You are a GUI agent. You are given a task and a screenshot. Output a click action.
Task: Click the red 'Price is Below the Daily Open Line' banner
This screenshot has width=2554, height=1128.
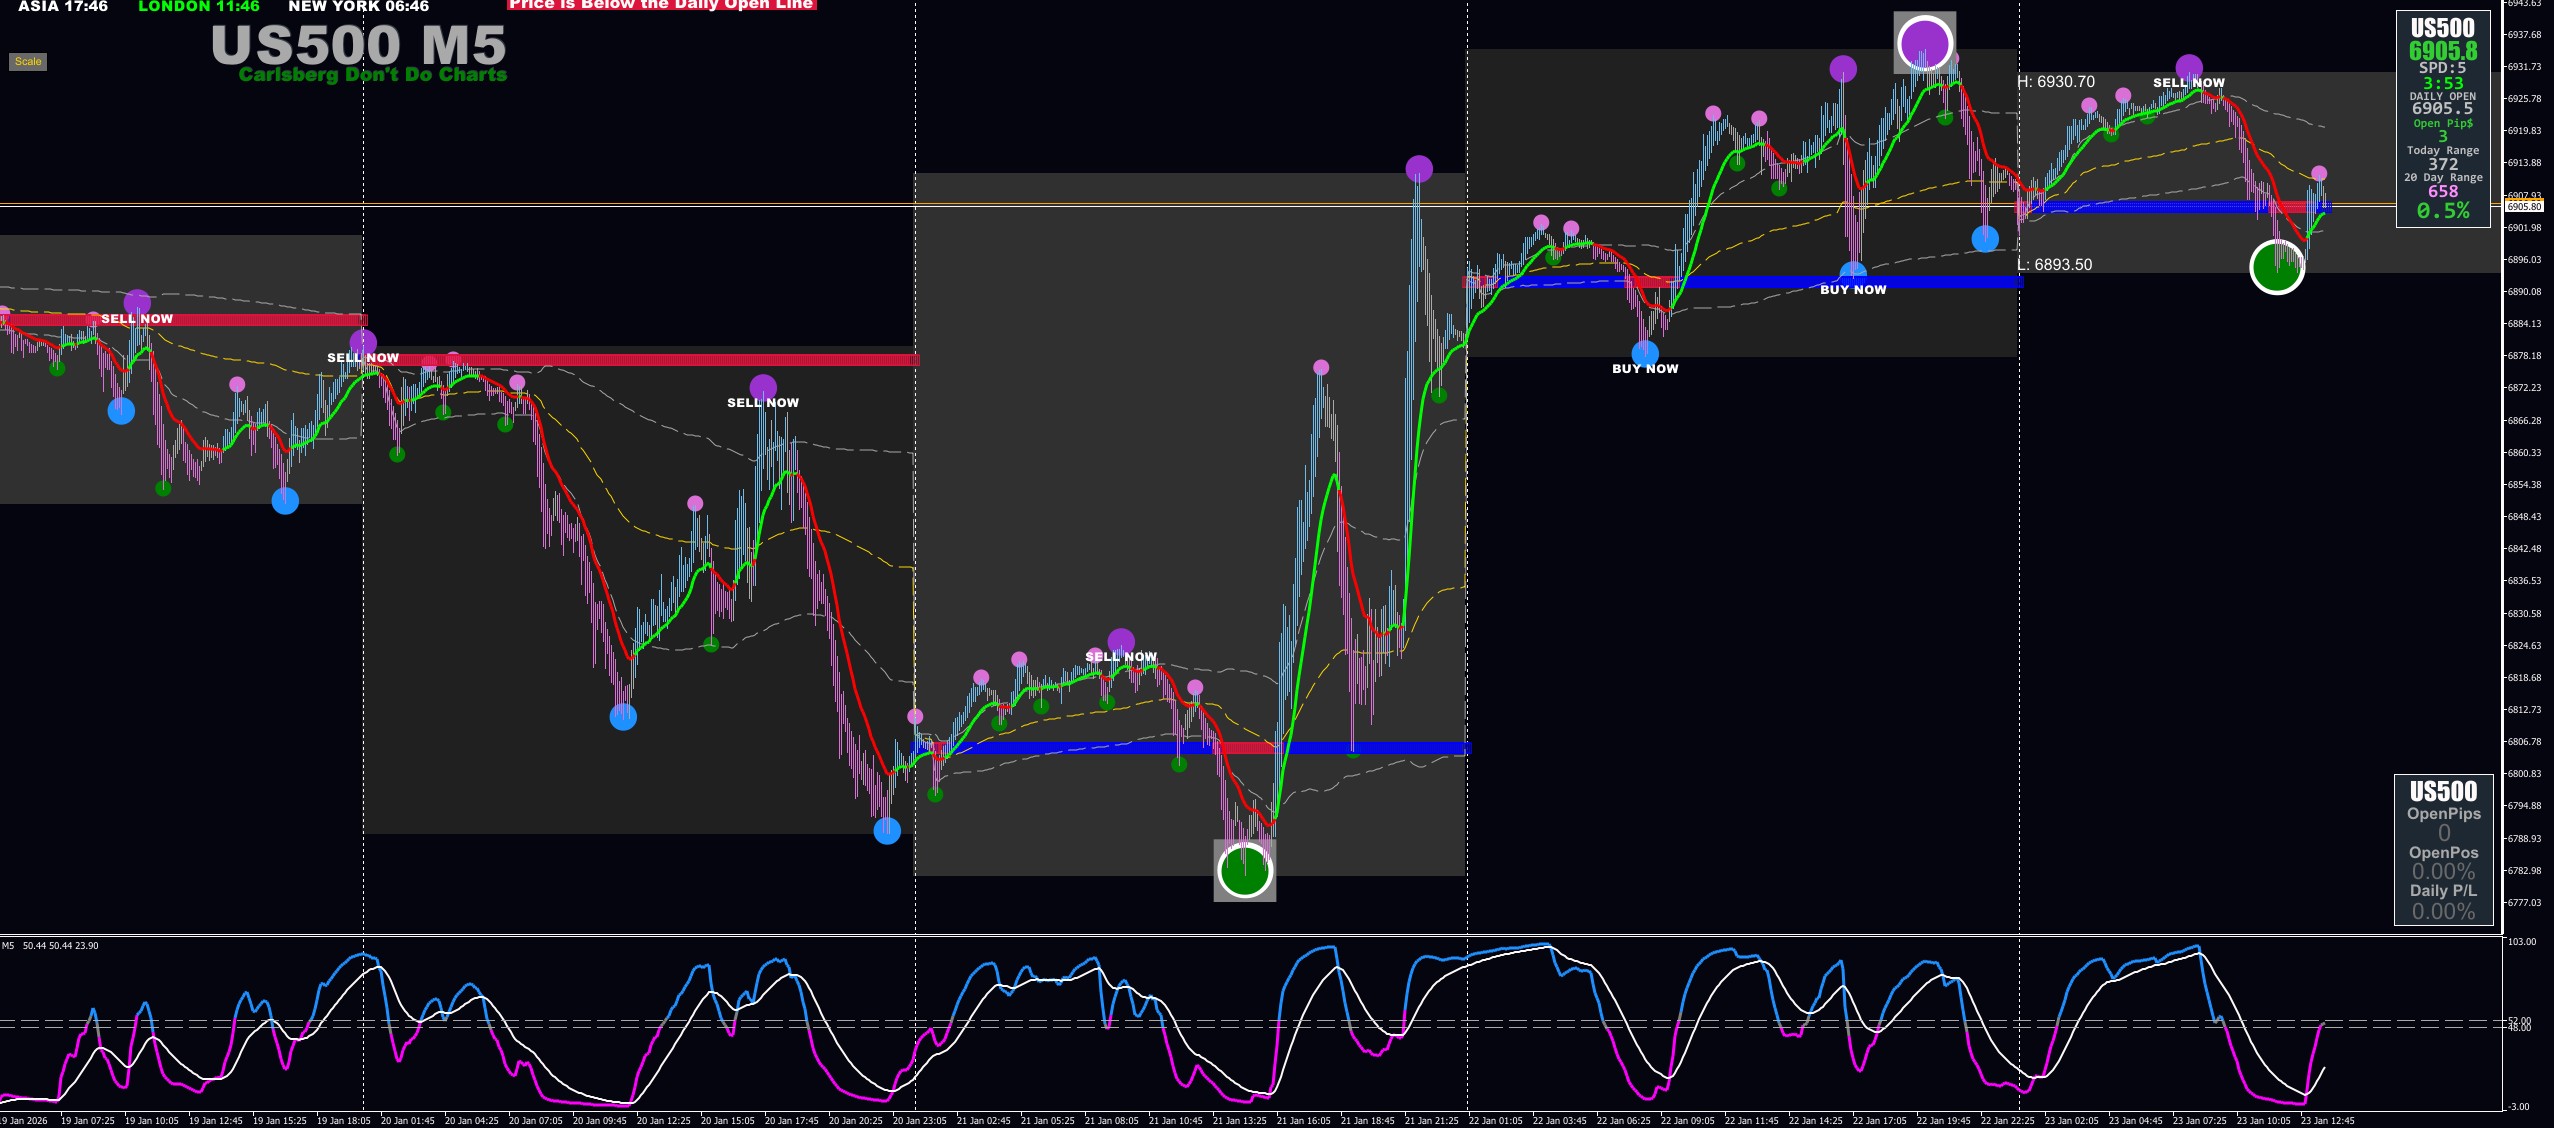tap(662, 5)
